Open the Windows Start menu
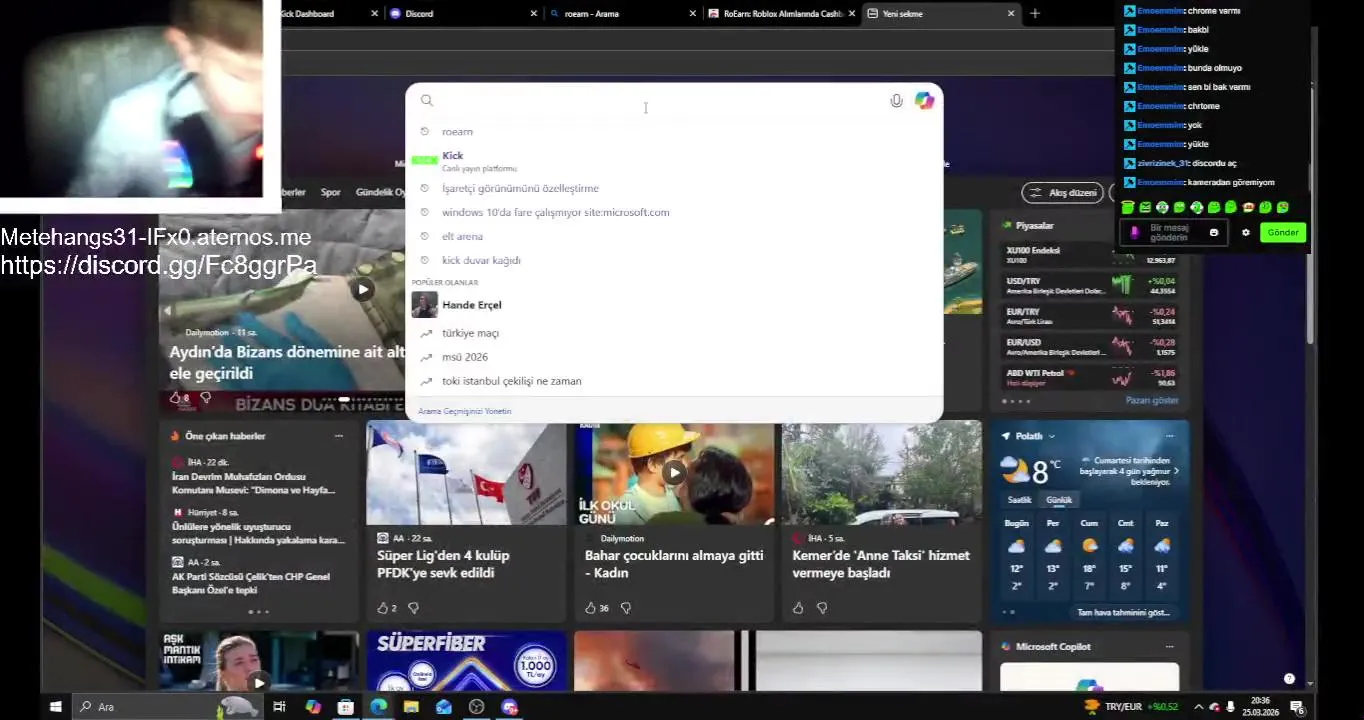 coord(56,707)
